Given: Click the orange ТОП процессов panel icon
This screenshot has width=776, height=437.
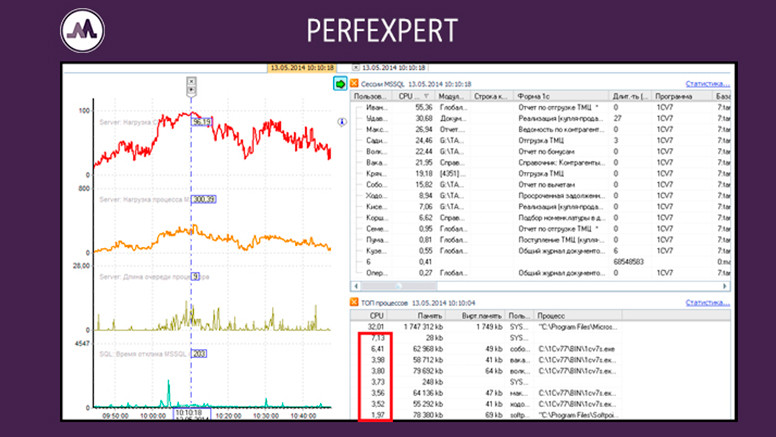Looking at the screenshot, I should coord(353,301).
